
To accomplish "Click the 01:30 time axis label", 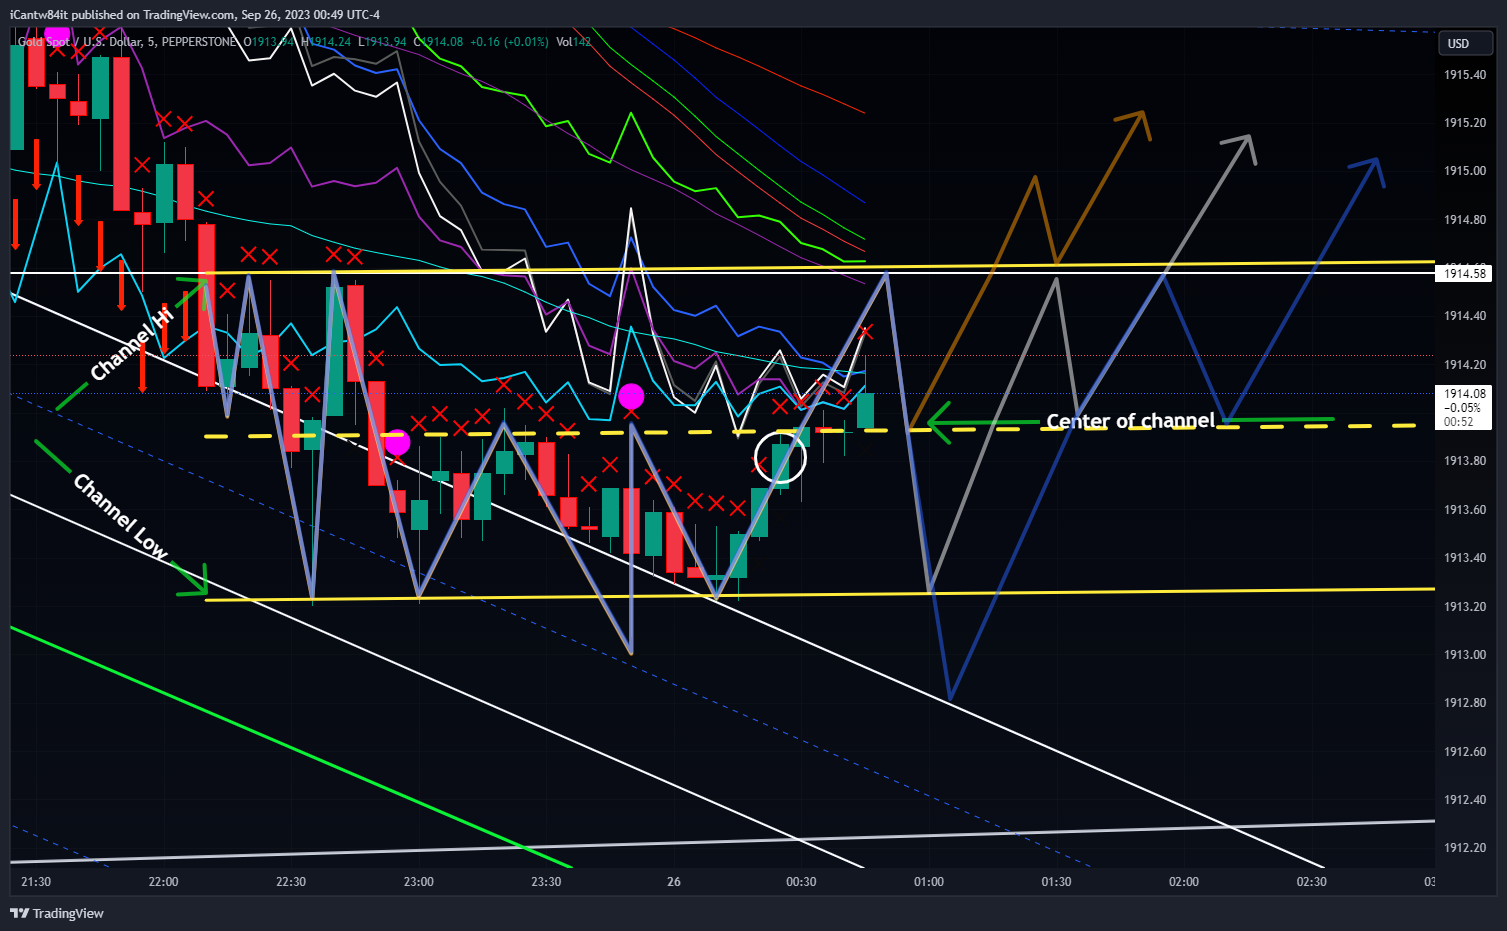I will click(x=1057, y=882).
